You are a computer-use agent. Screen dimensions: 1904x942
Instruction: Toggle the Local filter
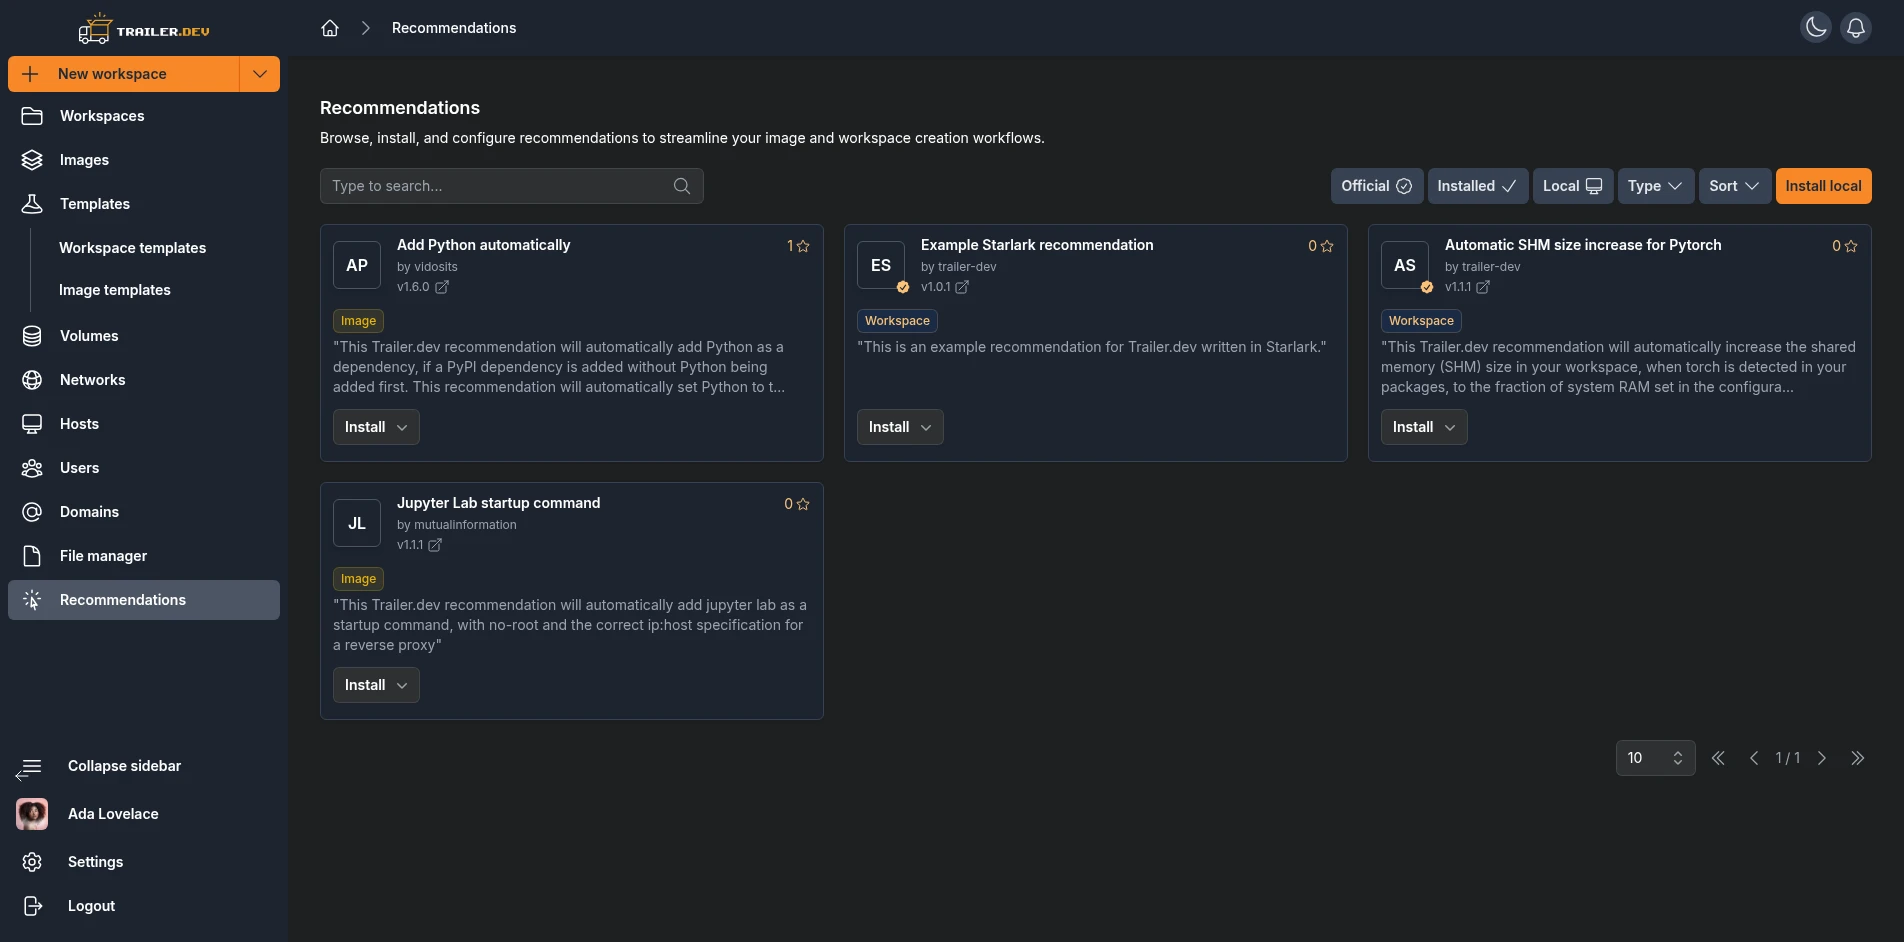1572,186
